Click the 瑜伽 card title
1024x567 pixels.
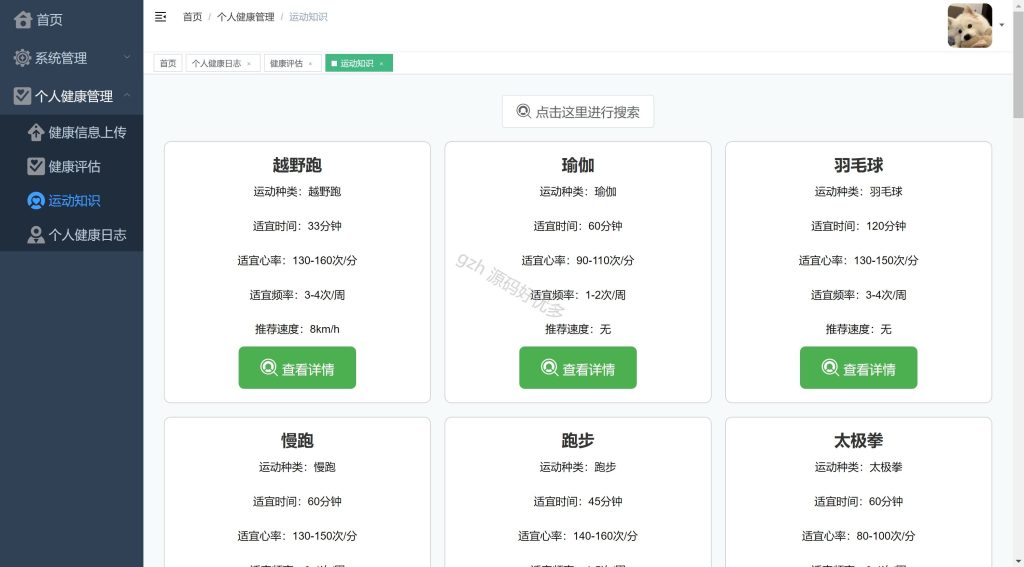578,165
